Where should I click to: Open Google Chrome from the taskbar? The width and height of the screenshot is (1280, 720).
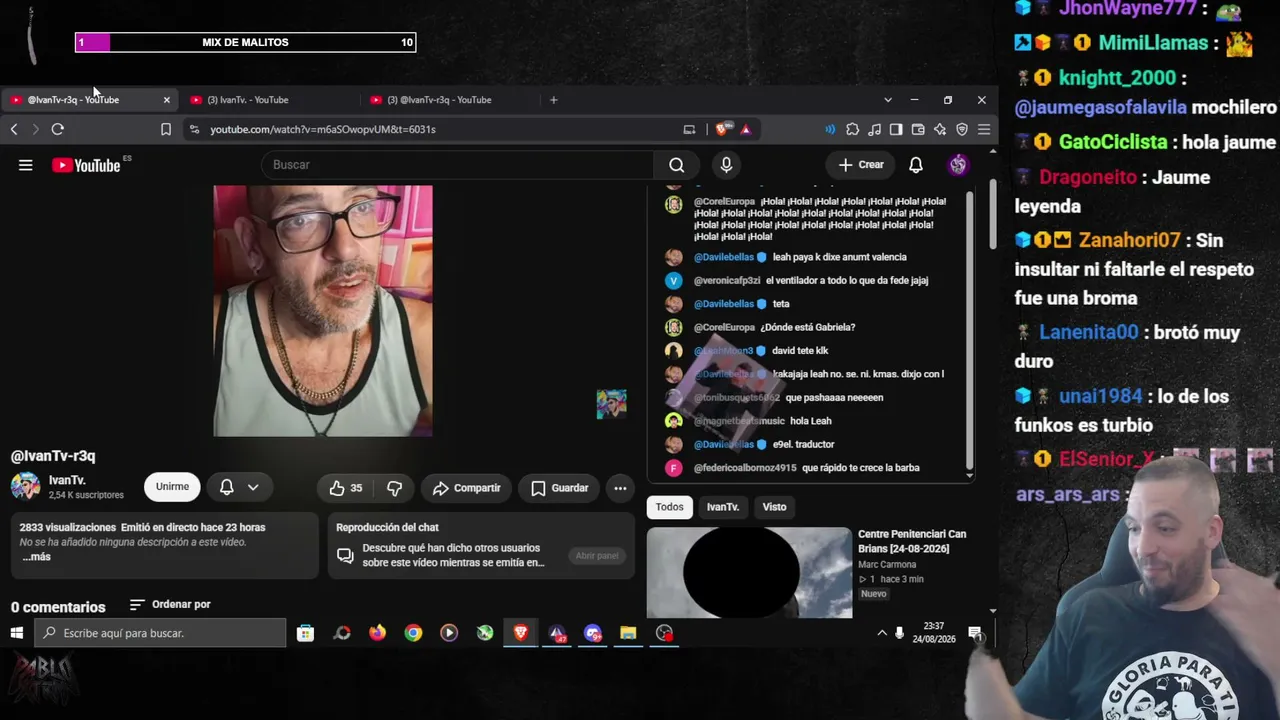click(413, 633)
